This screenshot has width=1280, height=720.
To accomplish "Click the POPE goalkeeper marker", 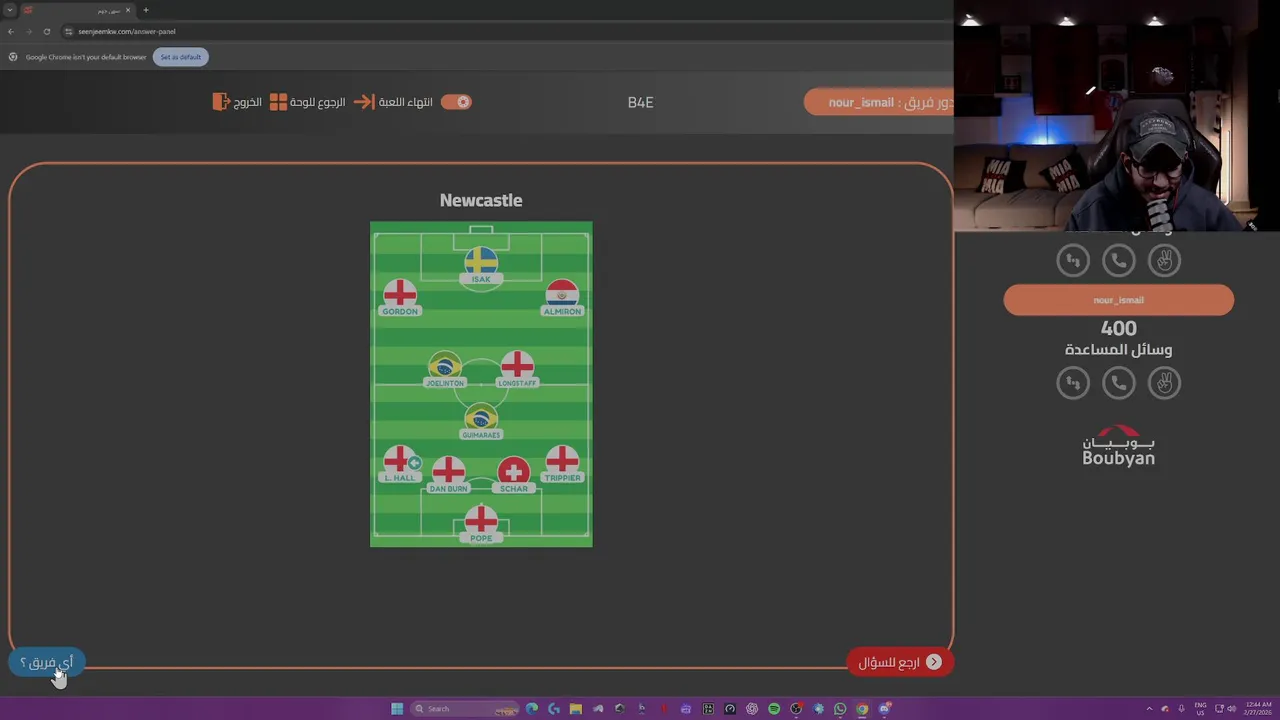I will [481, 525].
